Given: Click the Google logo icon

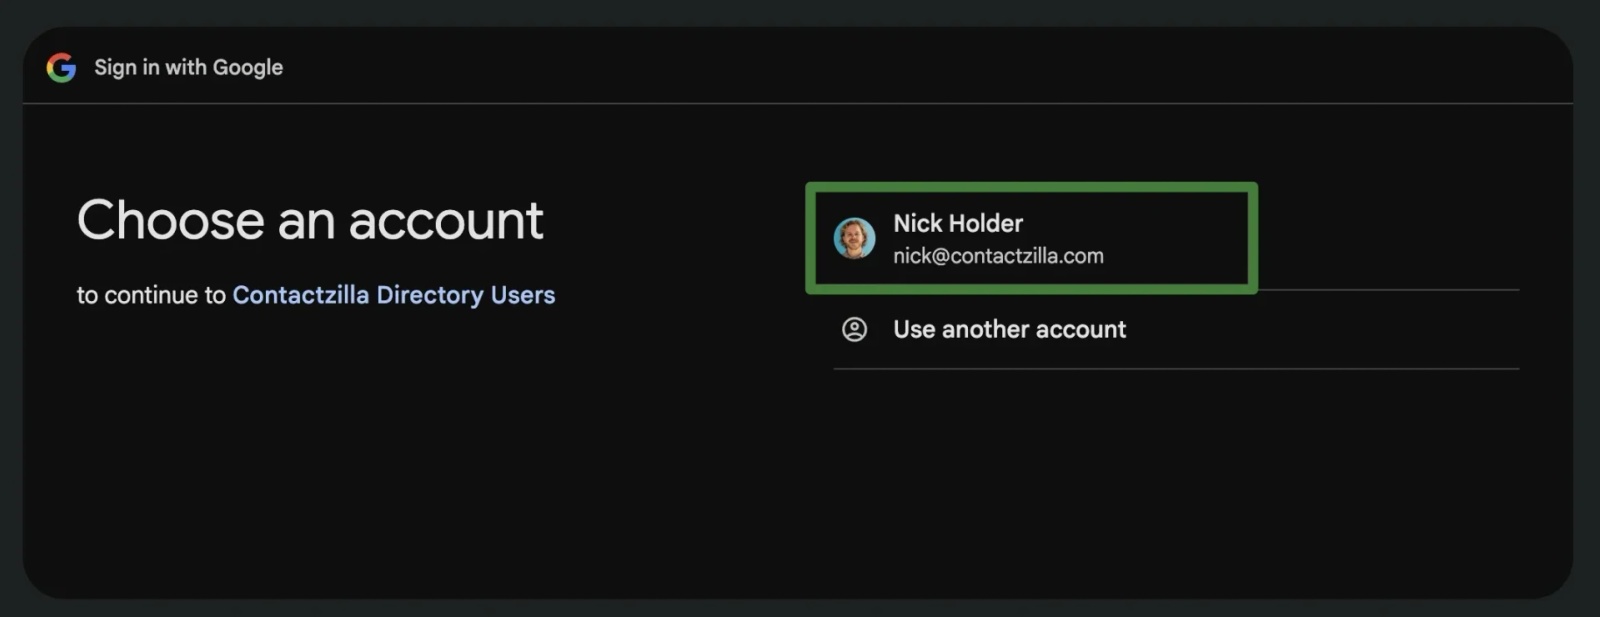Looking at the screenshot, I should [x=61, y=67].
